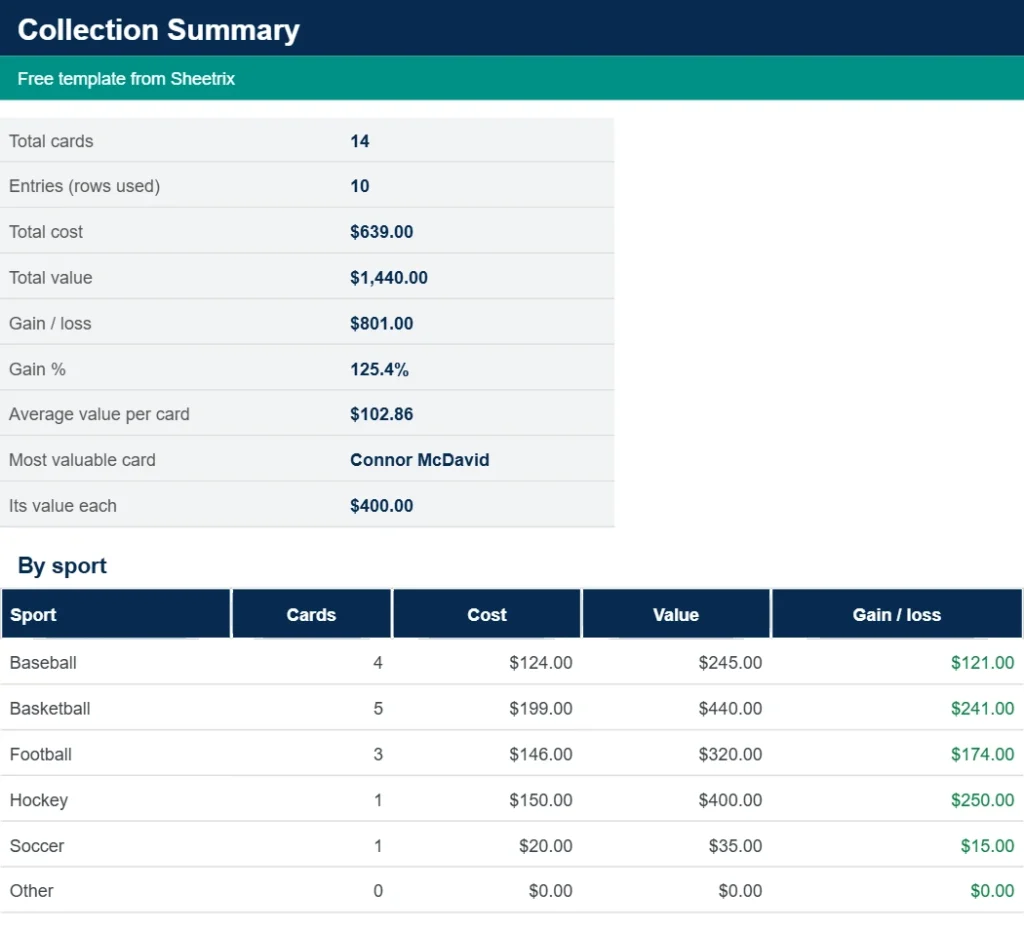Select the 'Free template from Sheetrix' text
The height and width of the screenshot is (931, 1024).
coord(126,79)
